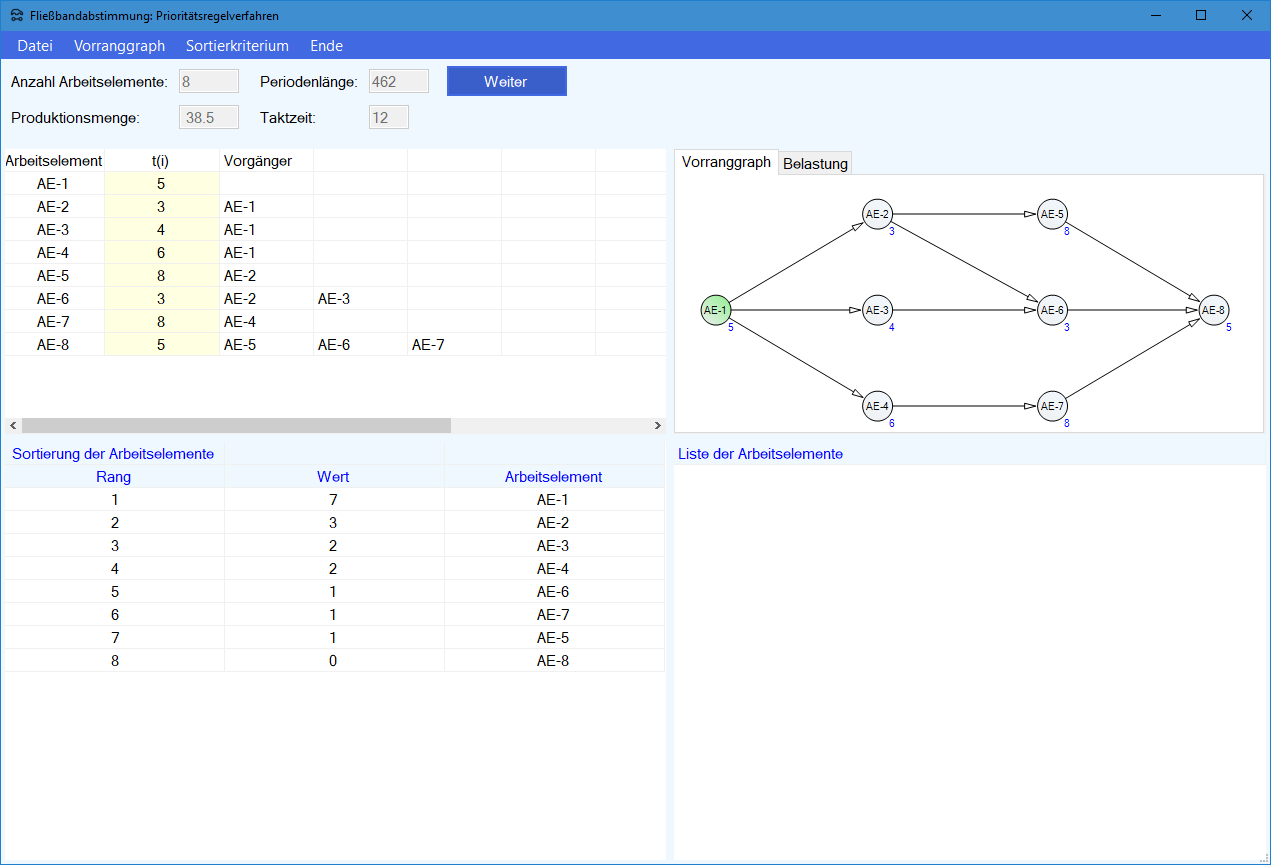Switch to the Belastung tab
The image size is (1271, 865).
tap(815, 164)
